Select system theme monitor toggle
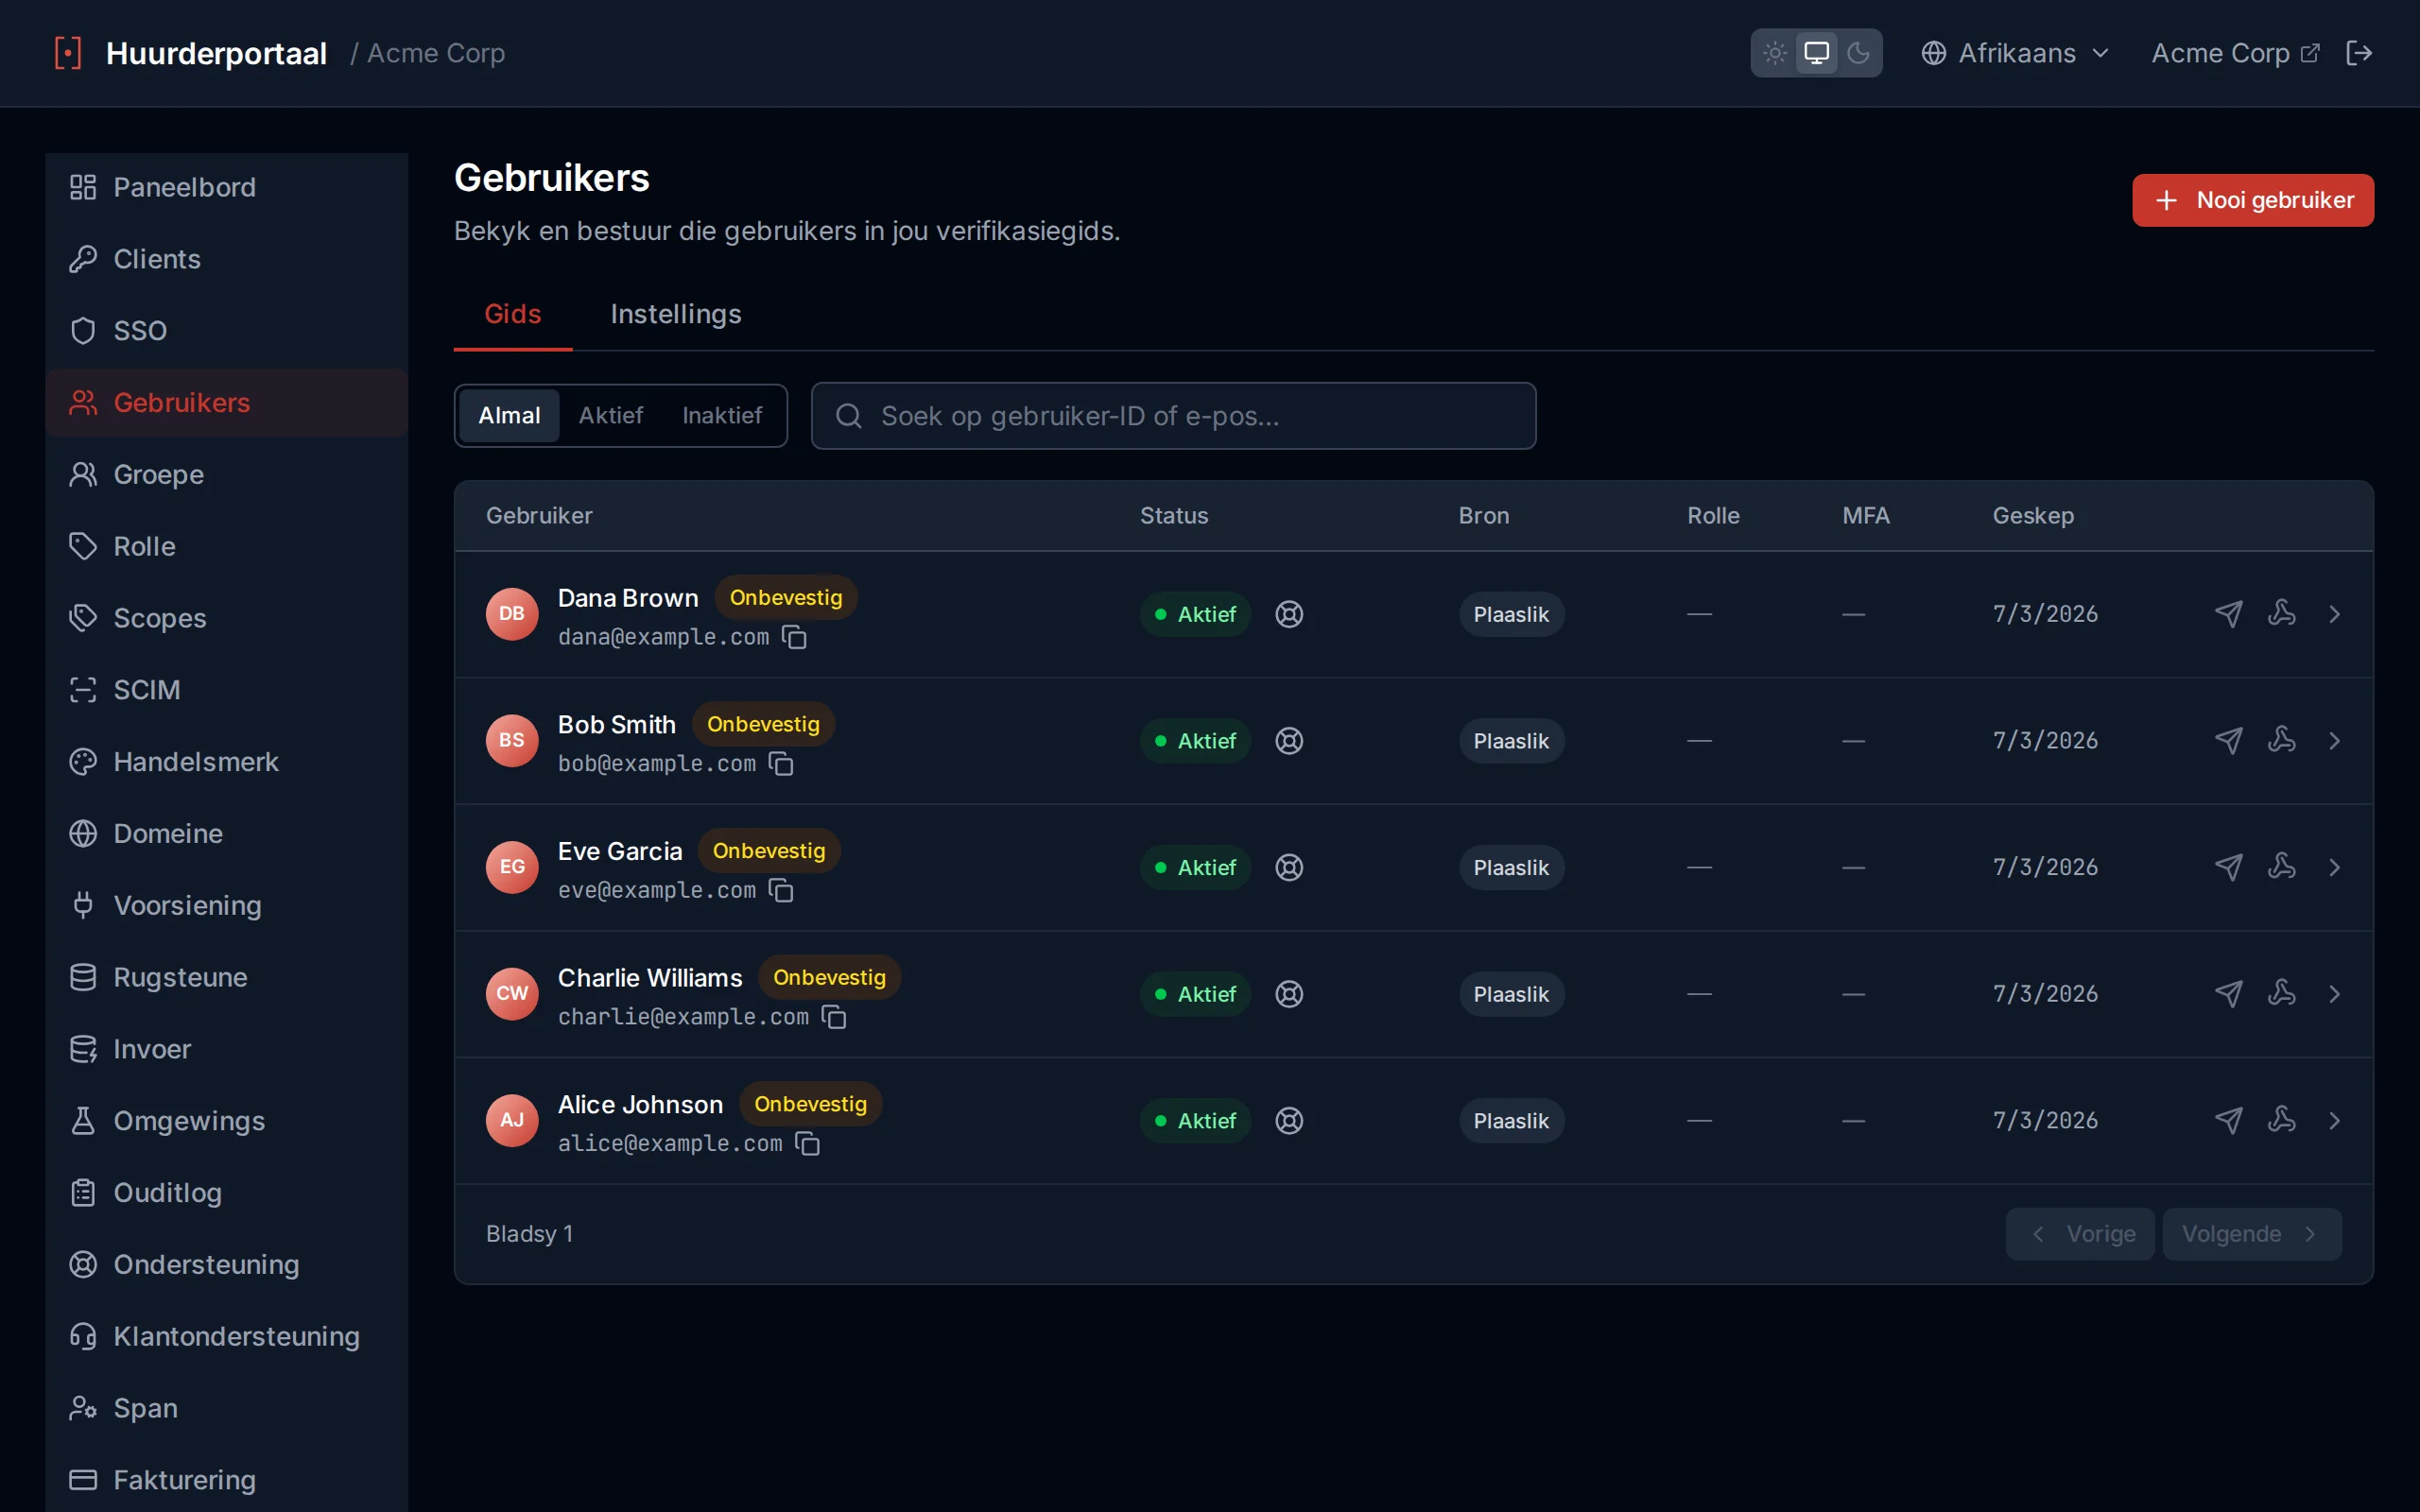 [x=1816, y=53]
